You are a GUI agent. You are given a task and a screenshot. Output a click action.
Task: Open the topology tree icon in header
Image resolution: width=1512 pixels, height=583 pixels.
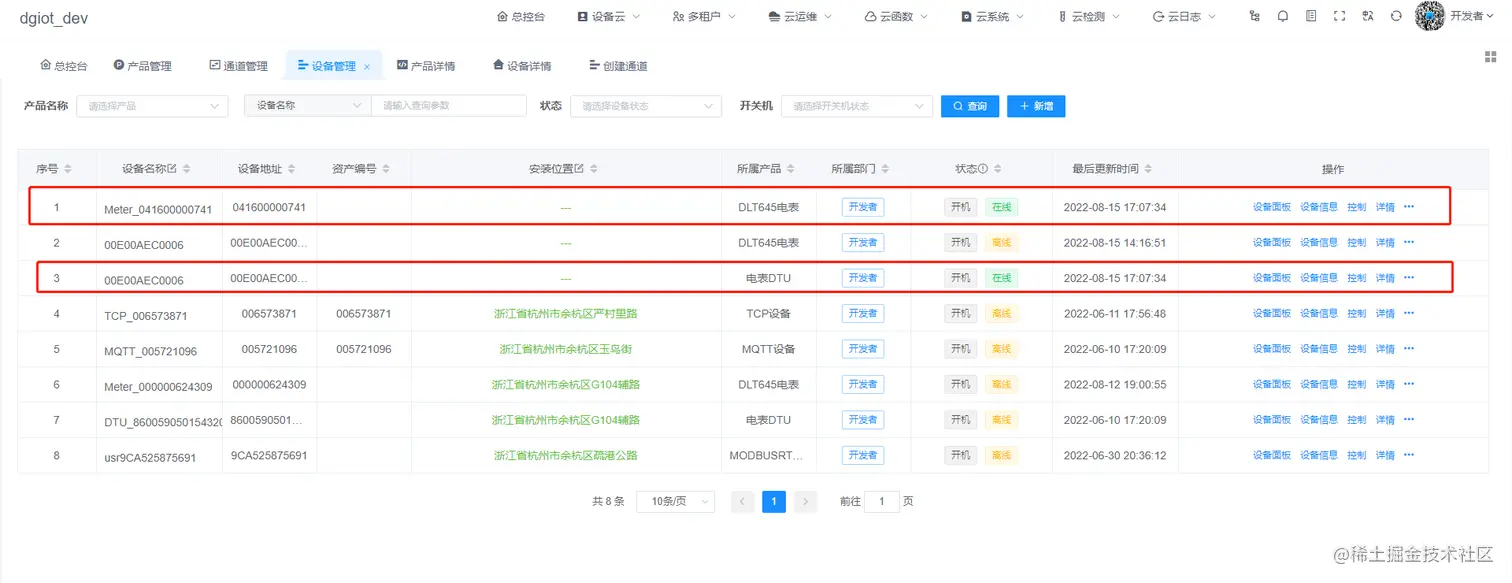1255,16
